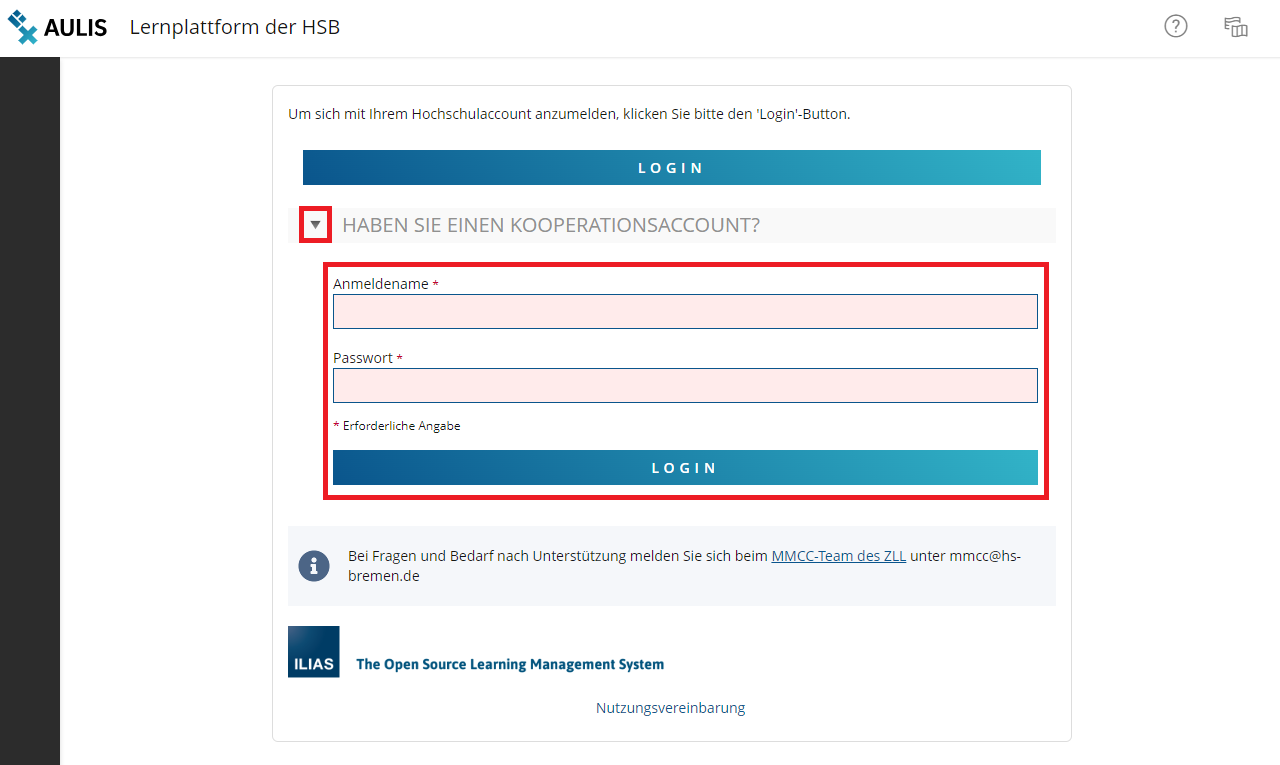1280x765 pixels.
Task: Click the lower LOGIN button under Passwort
Action: pos(685,468)
